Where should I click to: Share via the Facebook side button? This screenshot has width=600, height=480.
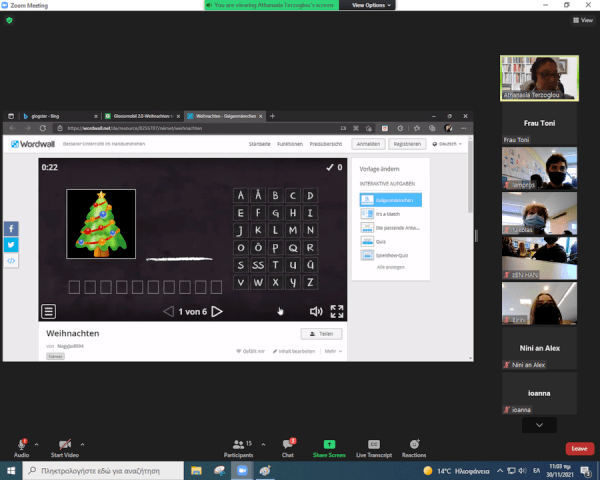pos(11,229)
